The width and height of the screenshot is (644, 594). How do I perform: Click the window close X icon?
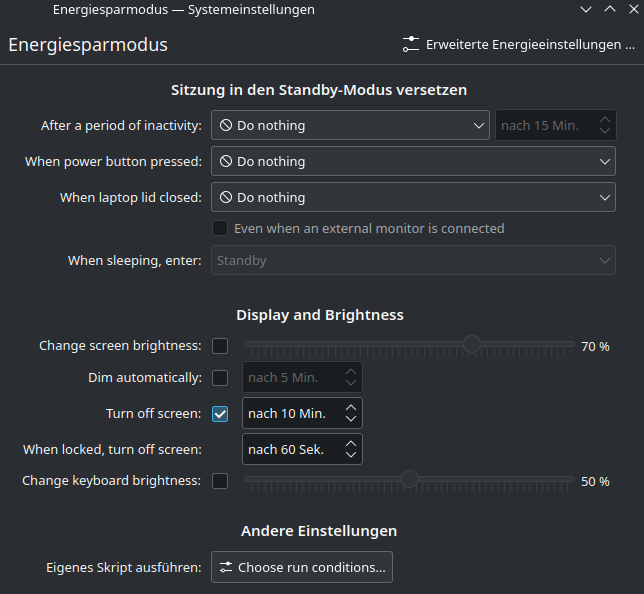coord(632,9)
